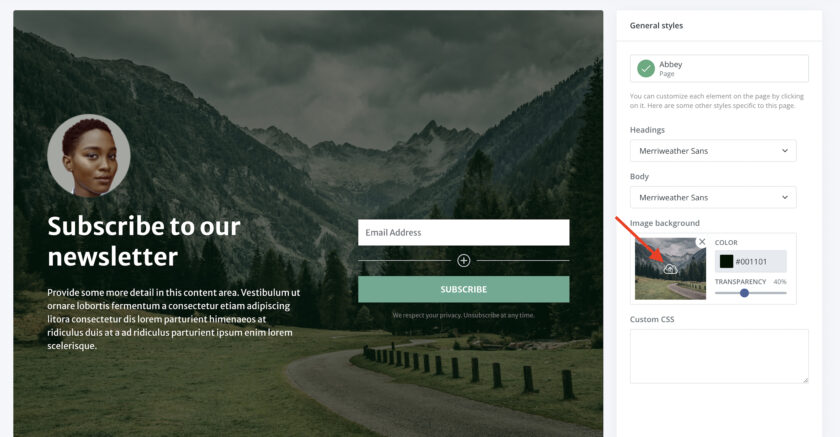Expand the Body font dropdown
This screenshot has height=437, width=840.
coord(713,198)
